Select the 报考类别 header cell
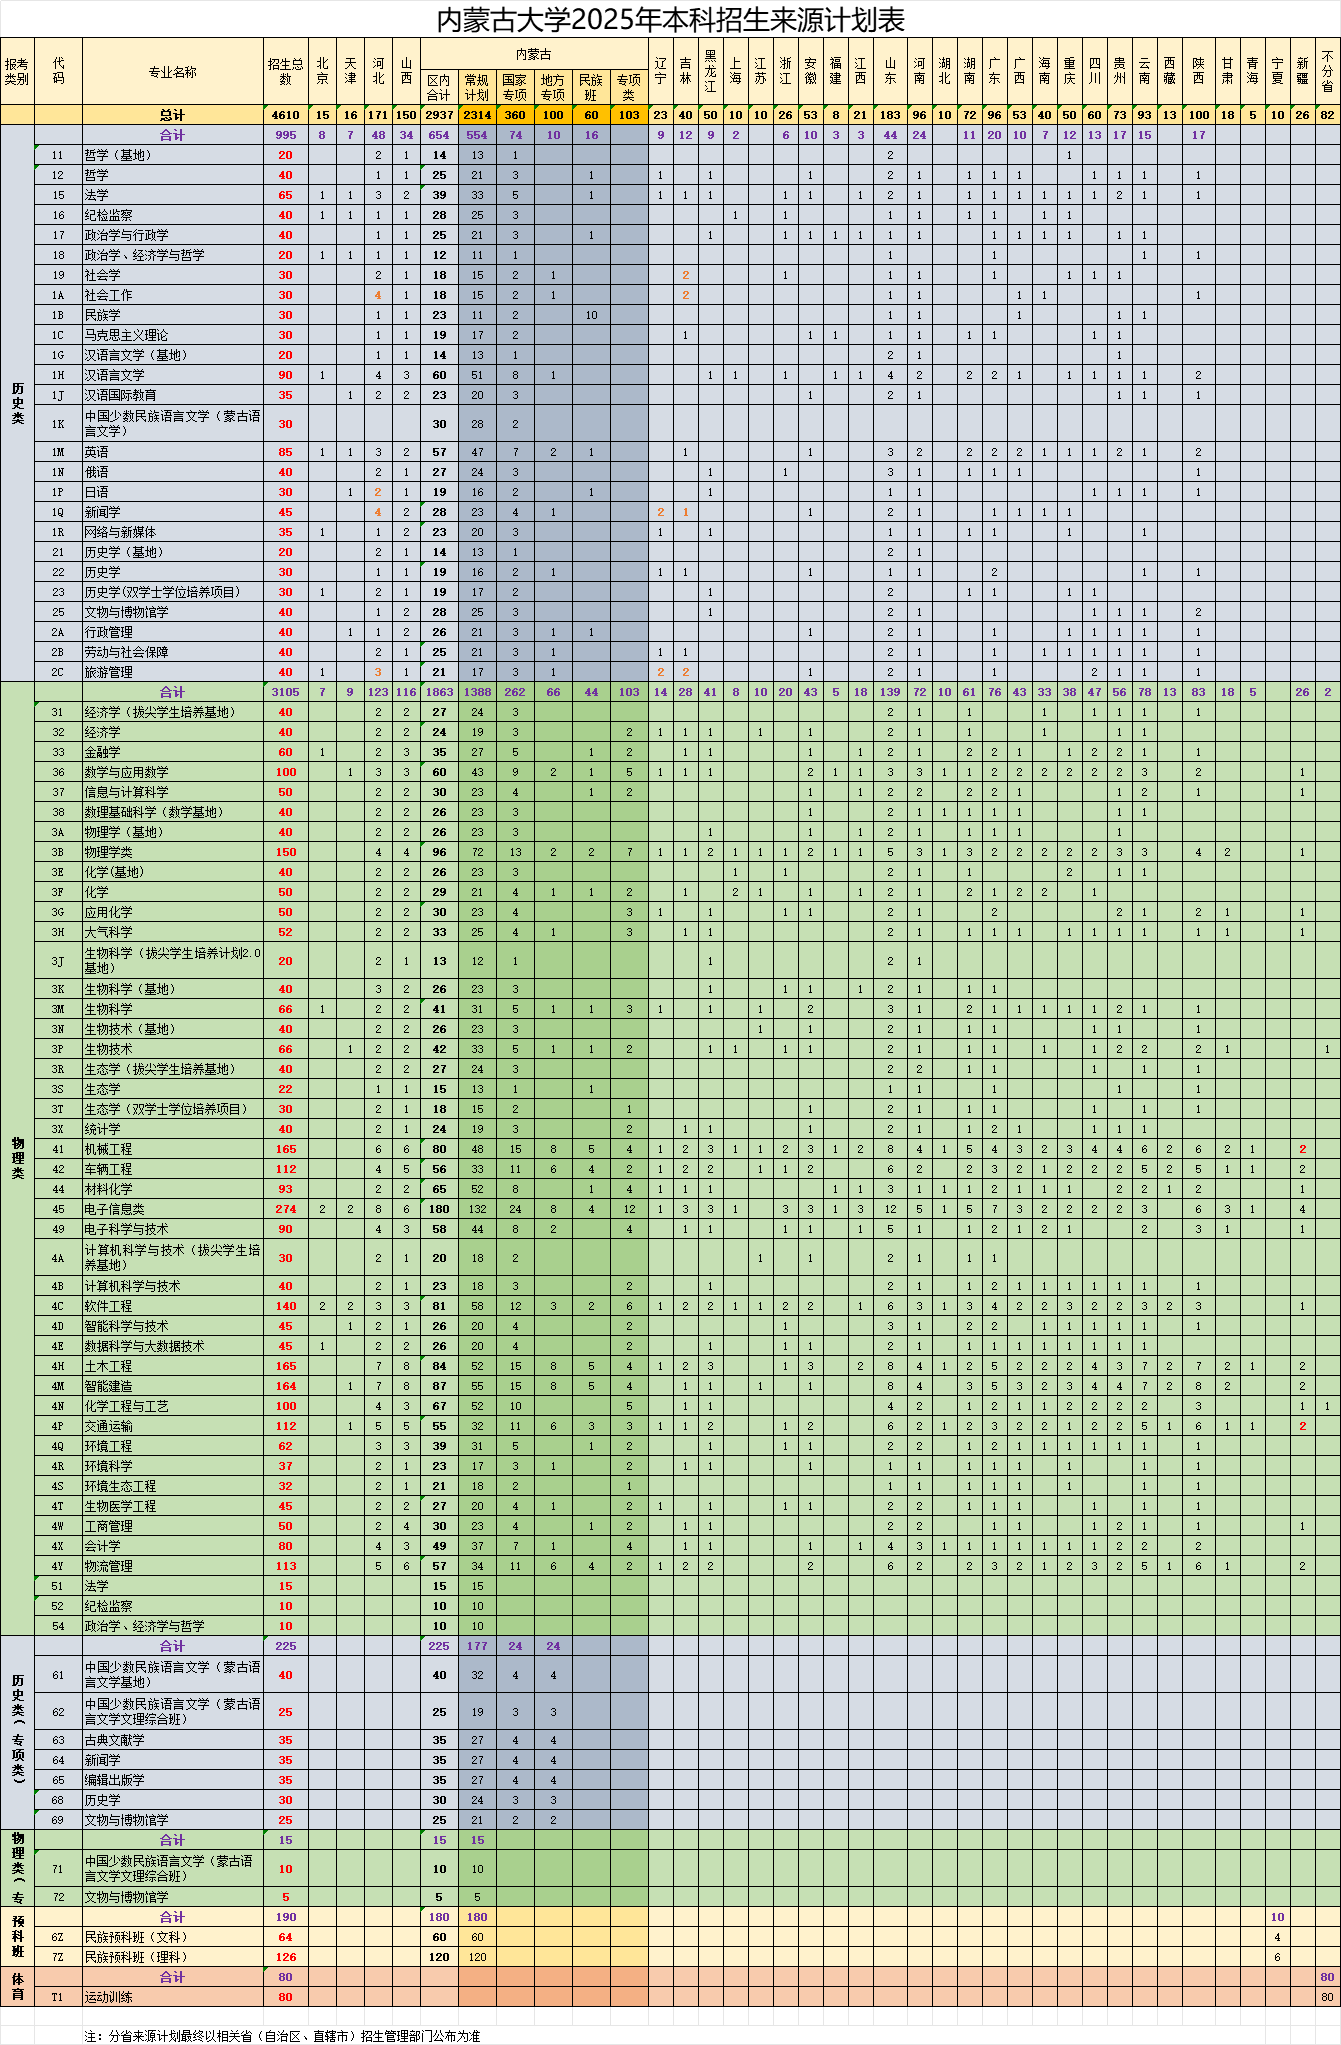Viewport: 1341px width, 2045px height. tap(17, 72)
